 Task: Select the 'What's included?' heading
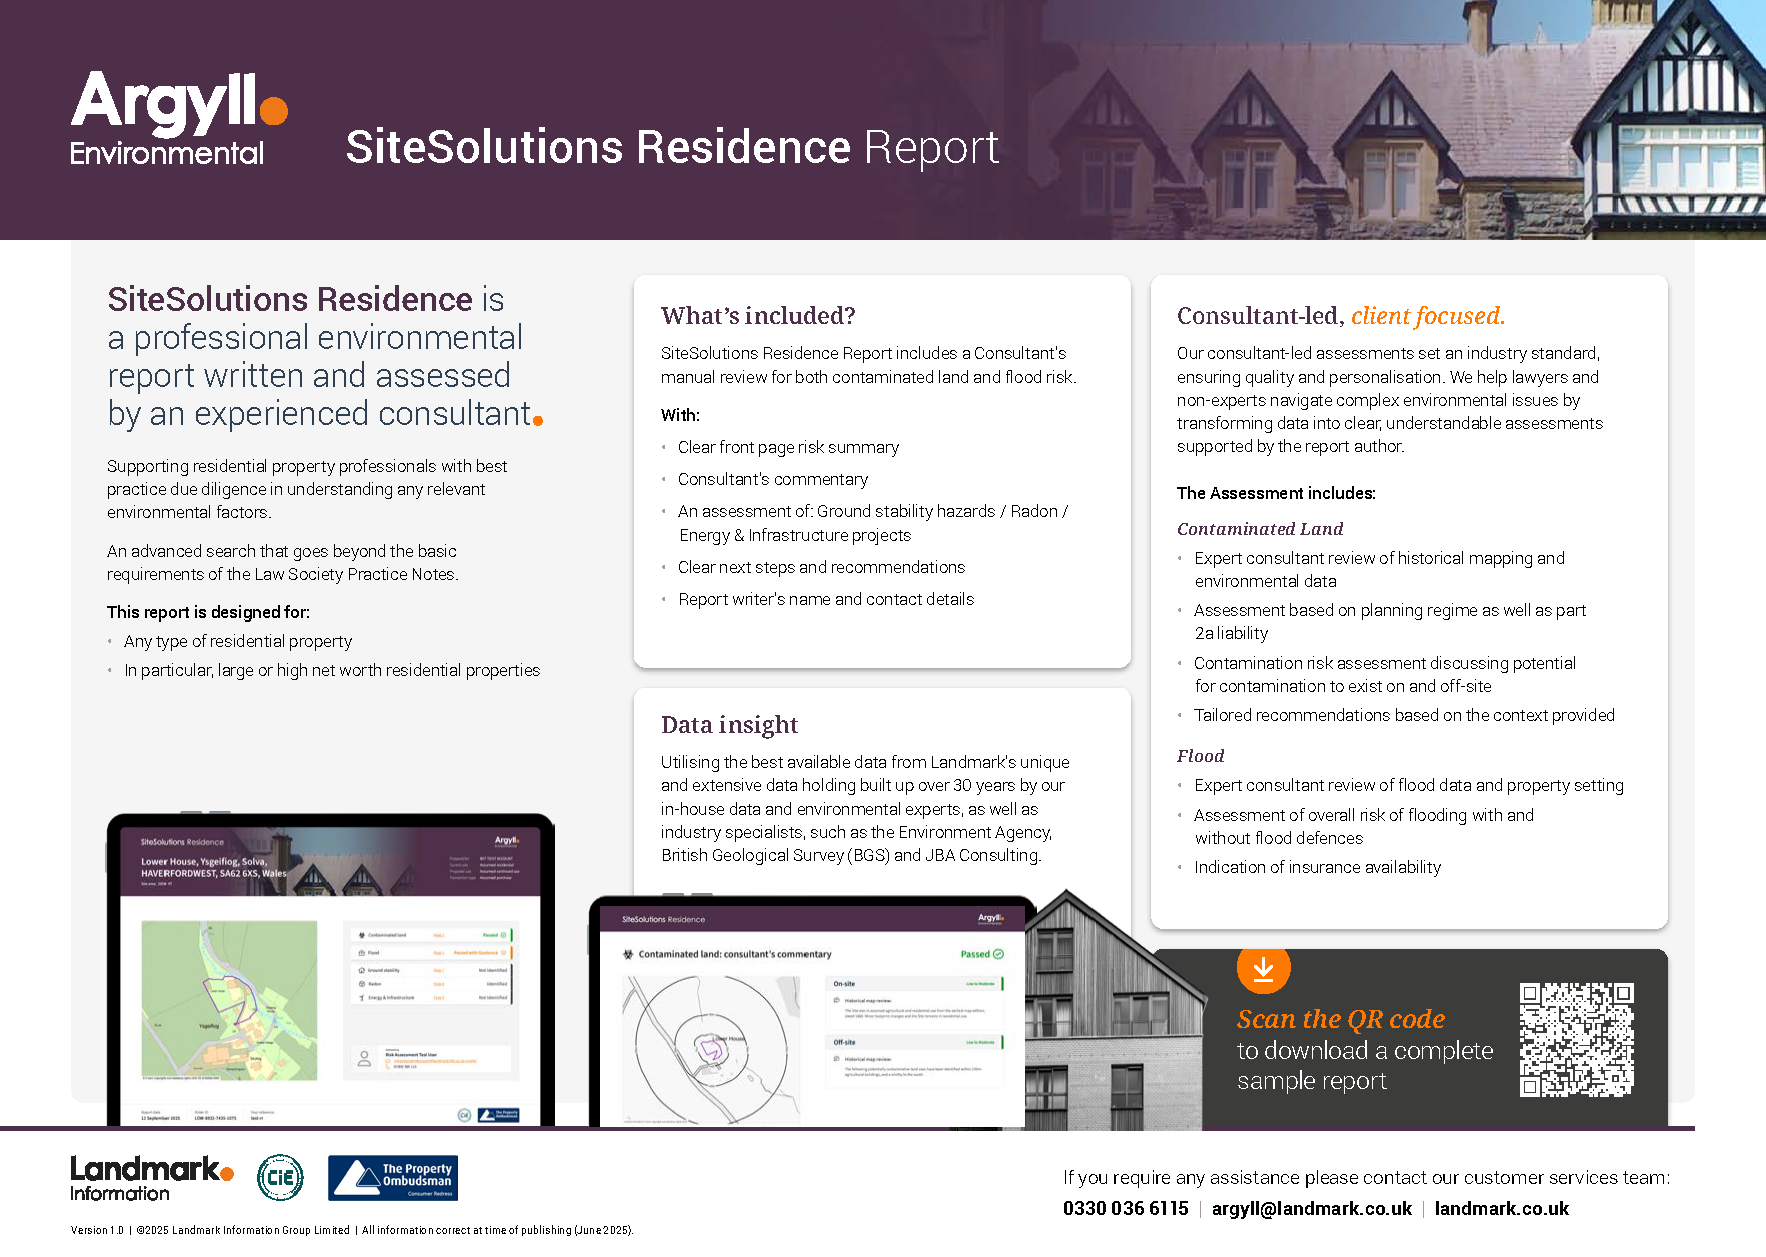[x=758, y=316]
